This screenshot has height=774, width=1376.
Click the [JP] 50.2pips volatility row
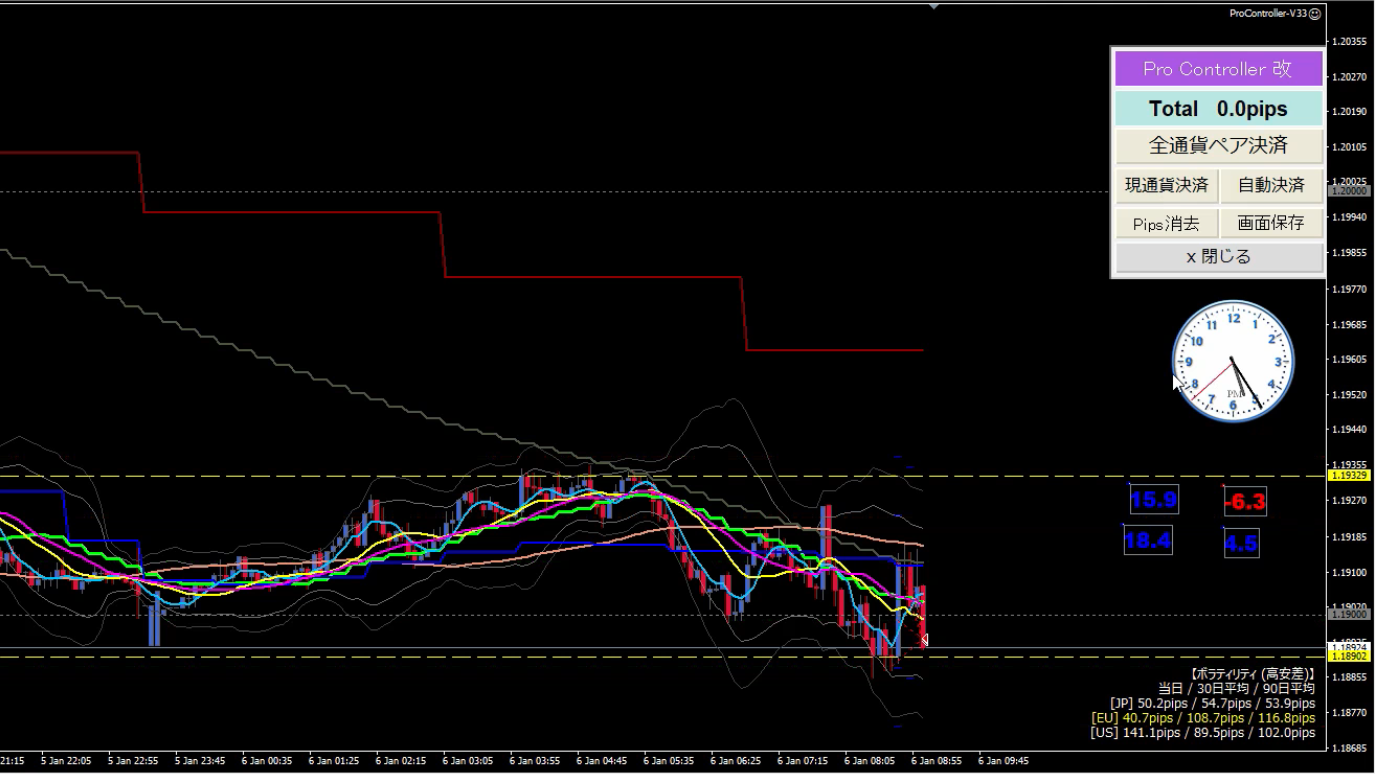pos(1212,703)
